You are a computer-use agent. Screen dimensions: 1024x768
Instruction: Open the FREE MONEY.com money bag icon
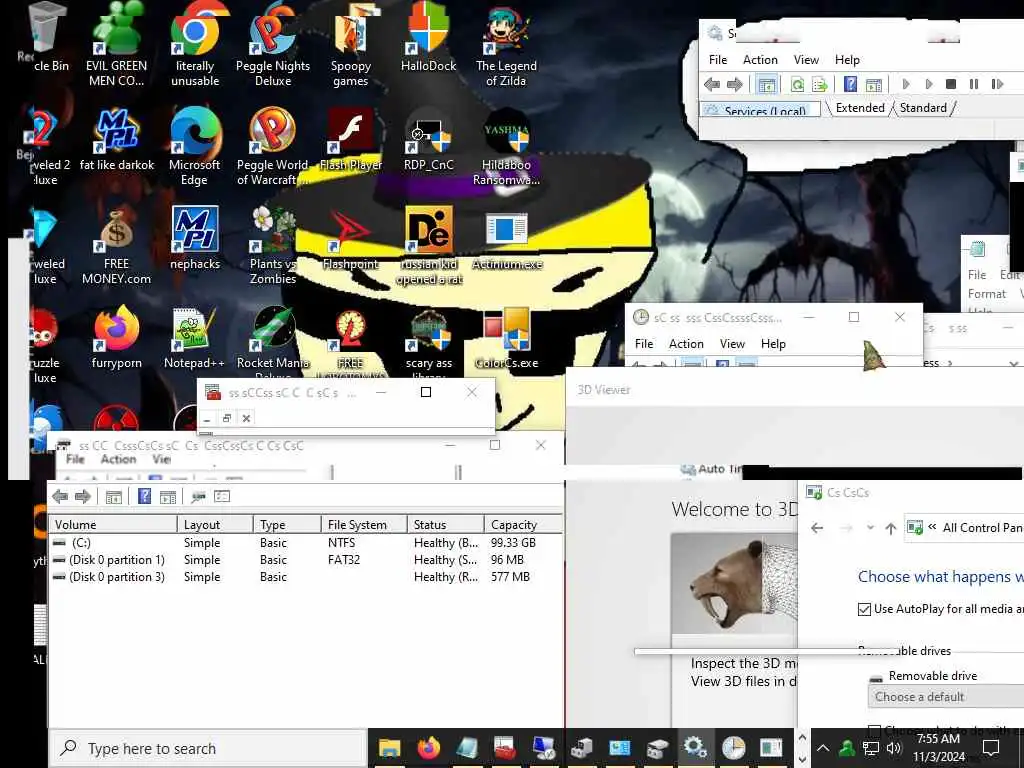(116, 245)
